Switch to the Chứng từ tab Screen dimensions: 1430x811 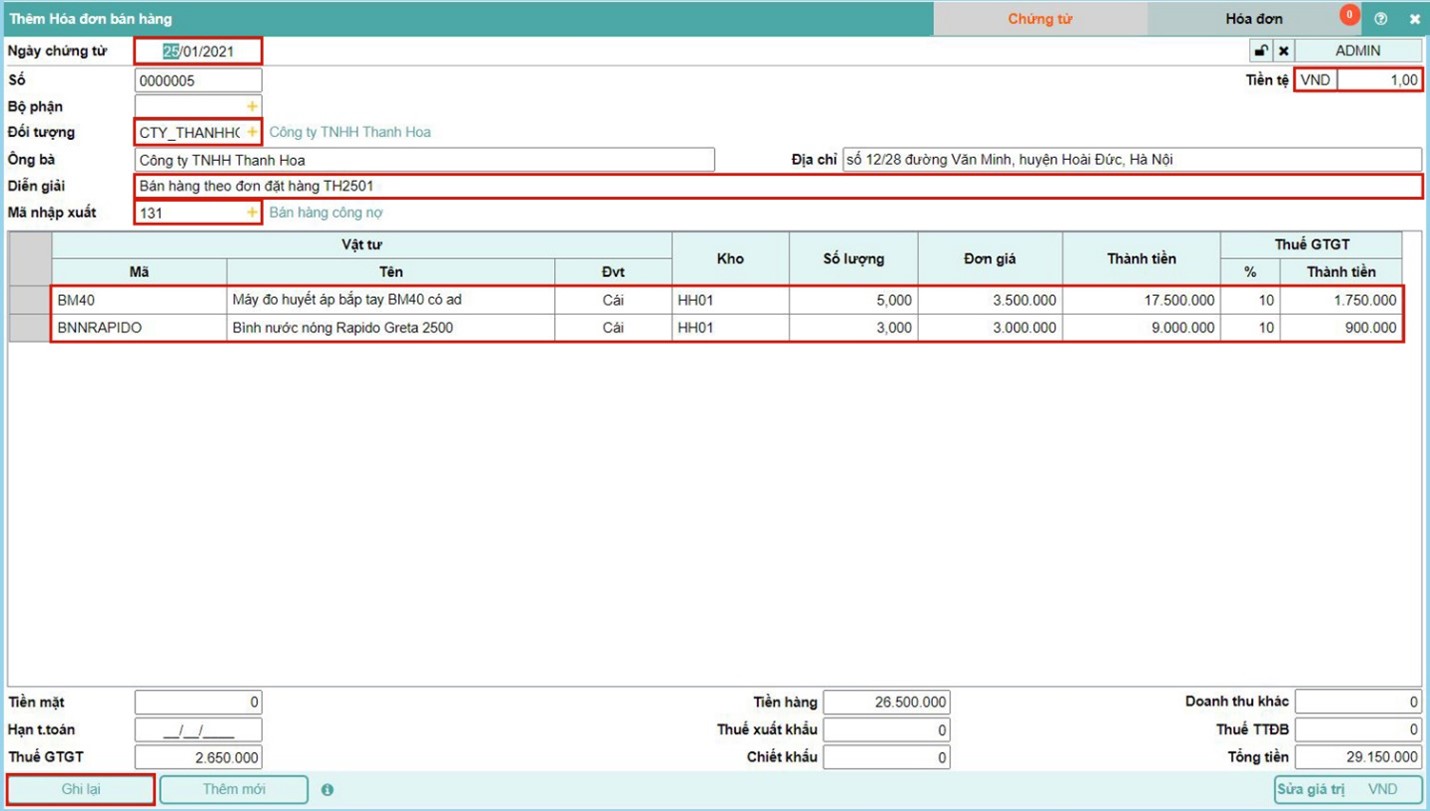point(1040,19)
